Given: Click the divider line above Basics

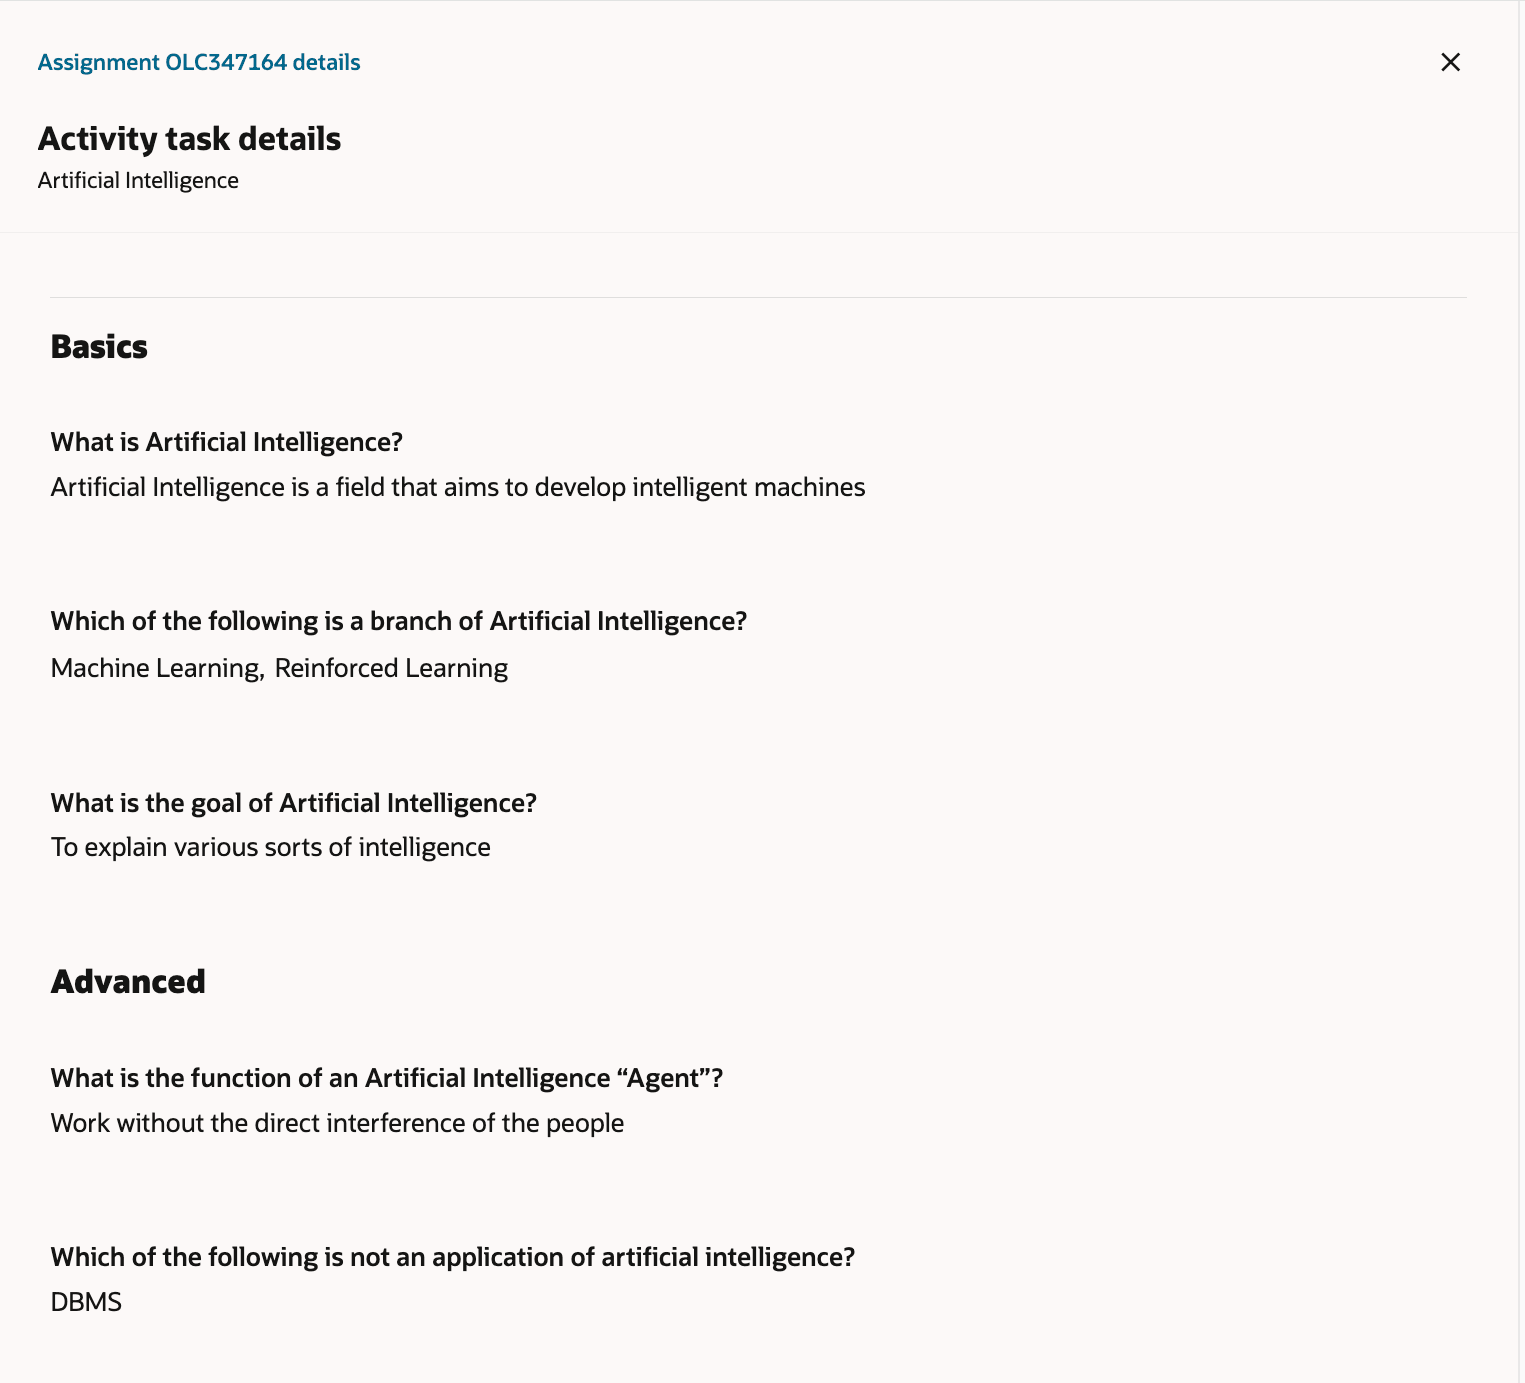Looking at the screenshot, I should (x=758, y=297).
